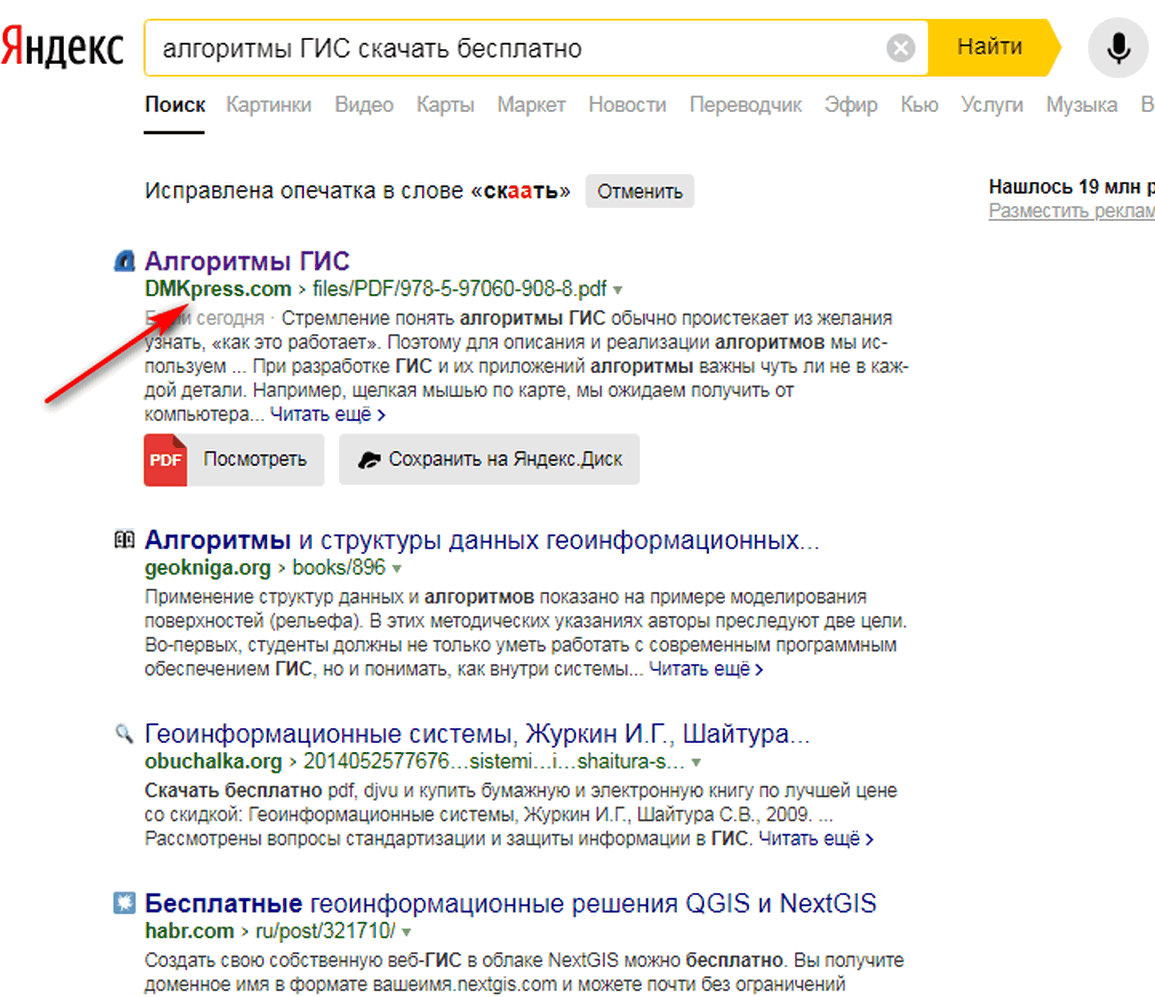The height and width of the screenshot is (997, 1155).
Task: Click Отменить to undo typo correction
Action: 639,192
